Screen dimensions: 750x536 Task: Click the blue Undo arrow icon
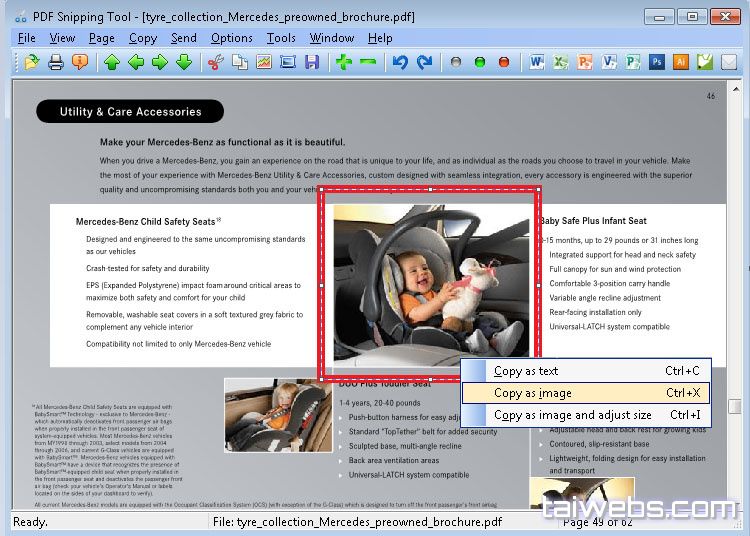400,62
